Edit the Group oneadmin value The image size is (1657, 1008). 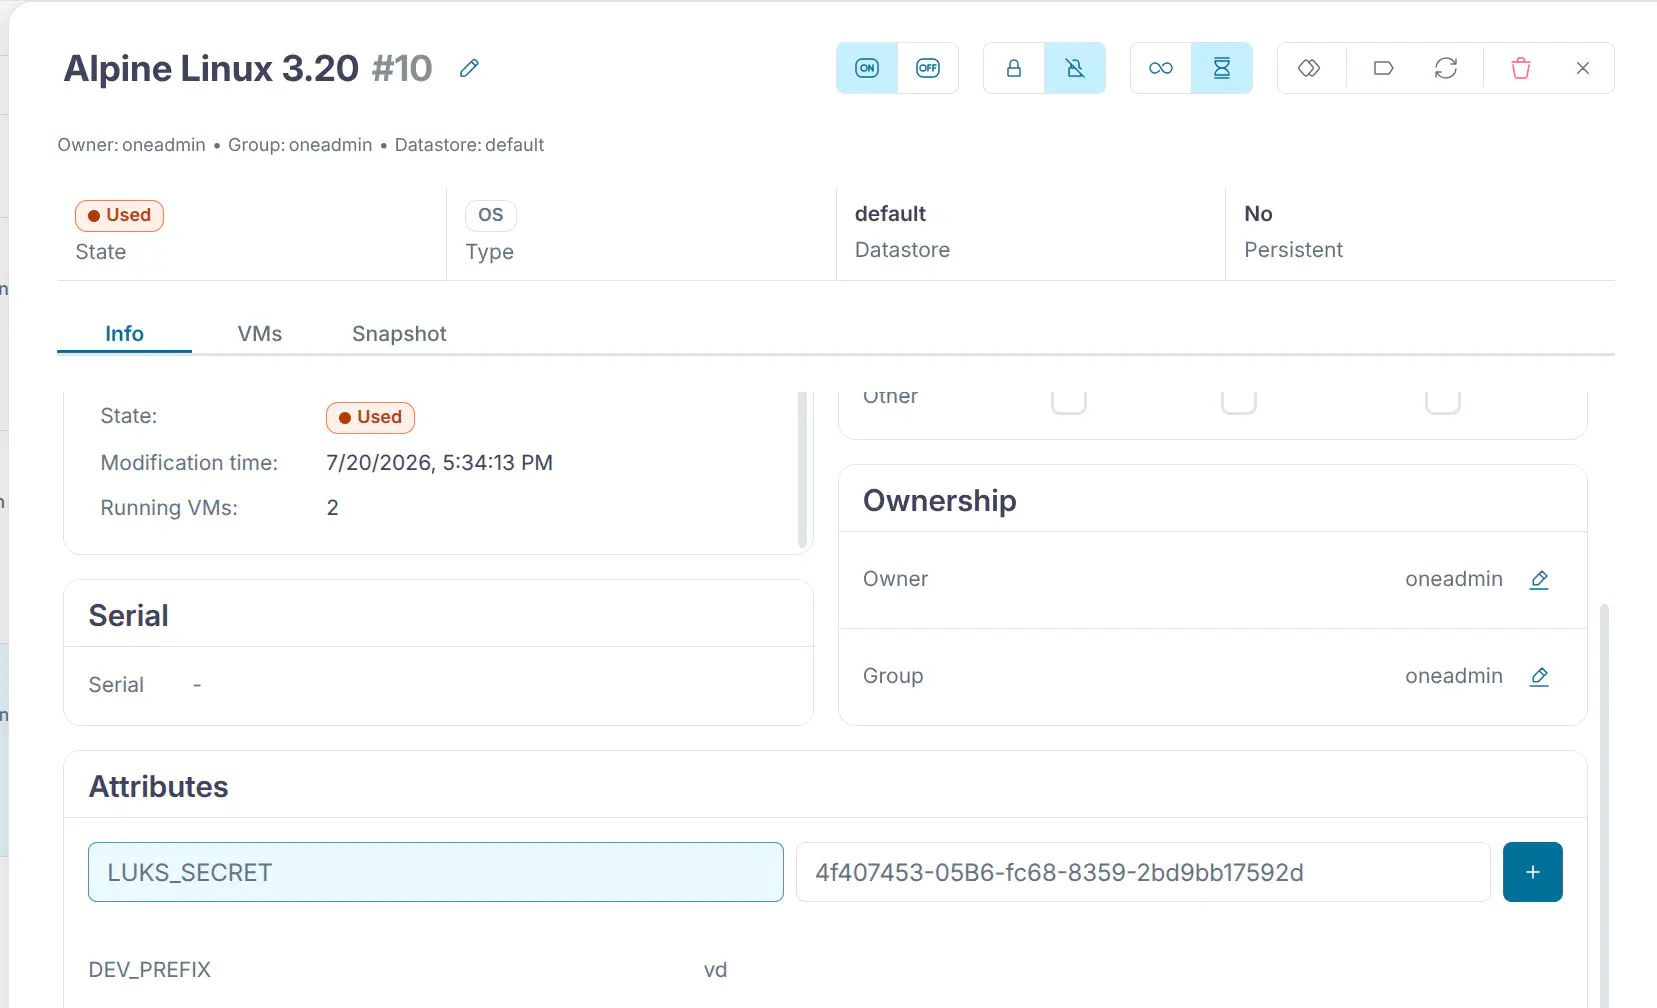pyautogui.click(x=1539, y=676)
